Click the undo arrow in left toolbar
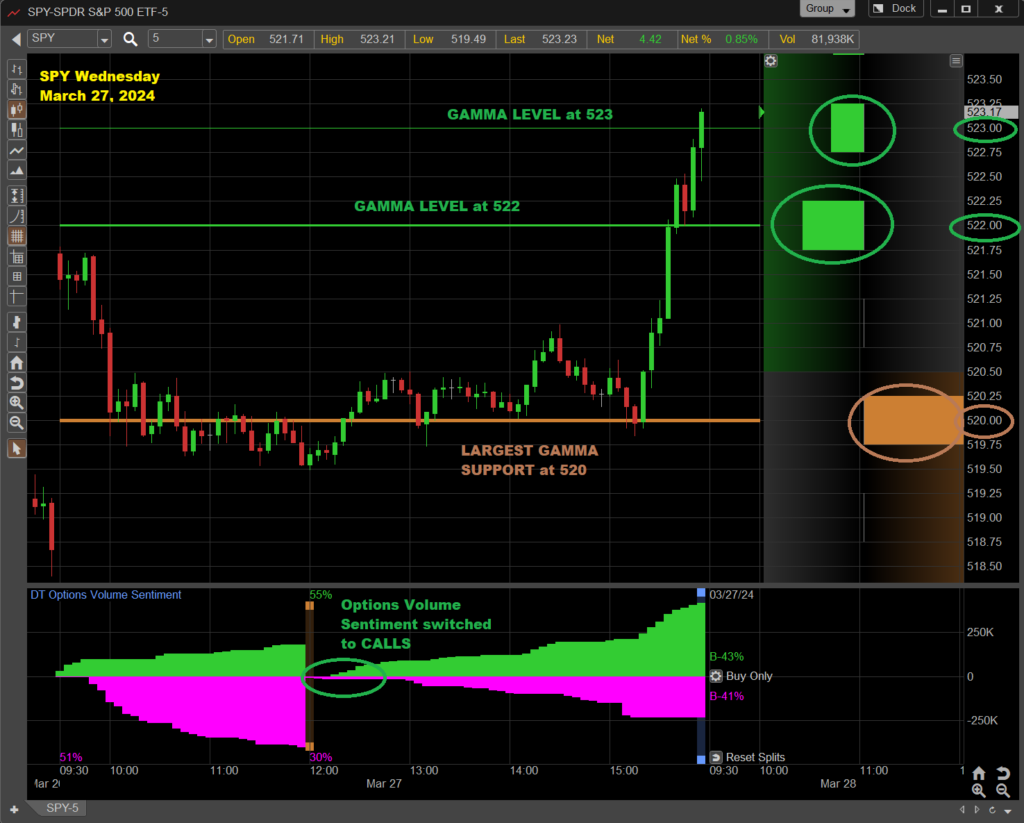Screen dimensions: 1024x823 (x=16, y=383)
